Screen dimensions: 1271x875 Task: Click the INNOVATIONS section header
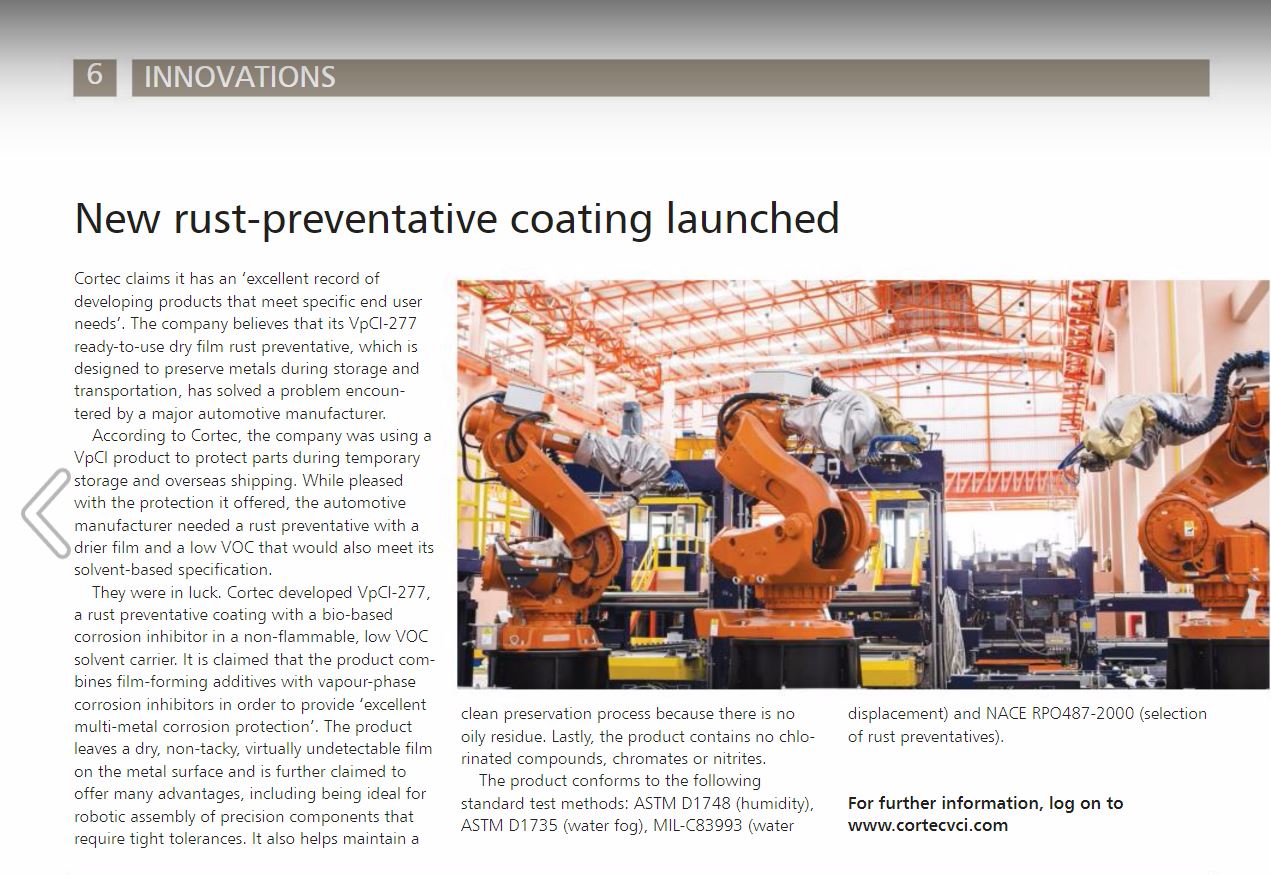670,77
